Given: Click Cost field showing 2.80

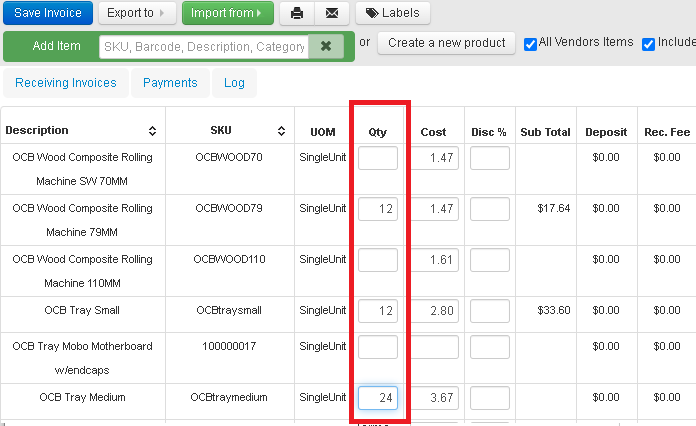Looking at the screenshot, I should point(435,311).
